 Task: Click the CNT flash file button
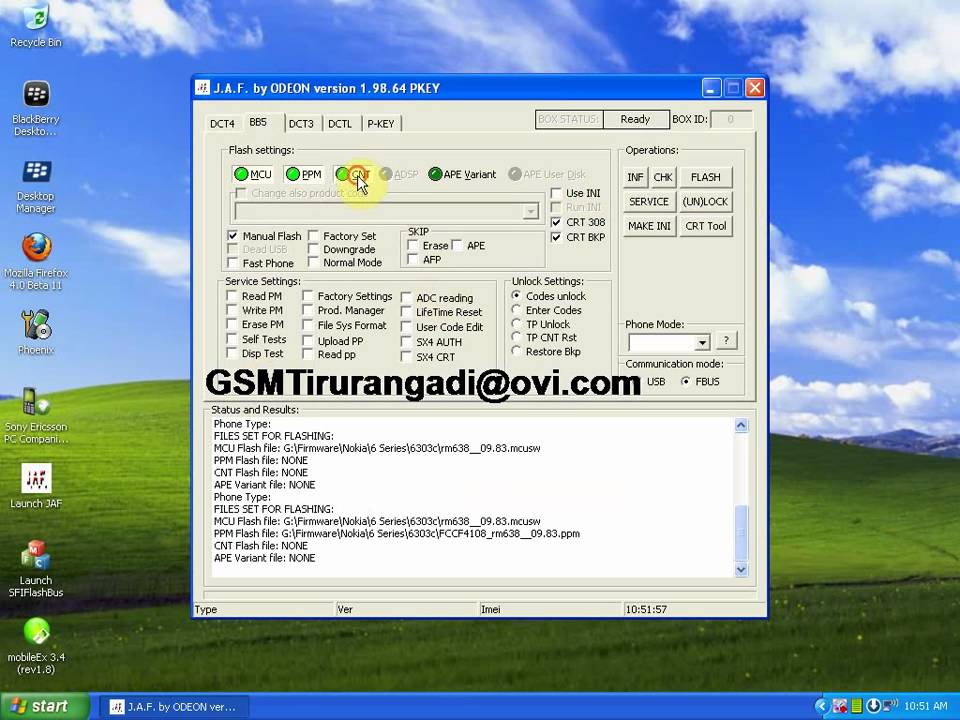pos(353,174)
